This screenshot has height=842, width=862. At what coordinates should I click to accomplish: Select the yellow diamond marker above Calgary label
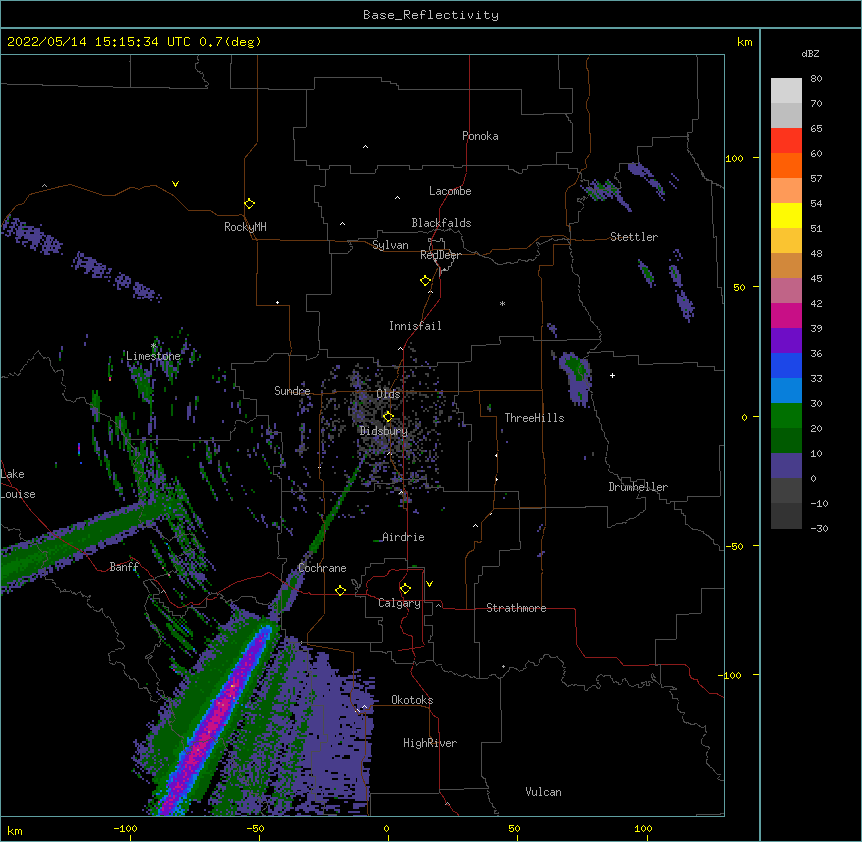[x=405, y=589]
